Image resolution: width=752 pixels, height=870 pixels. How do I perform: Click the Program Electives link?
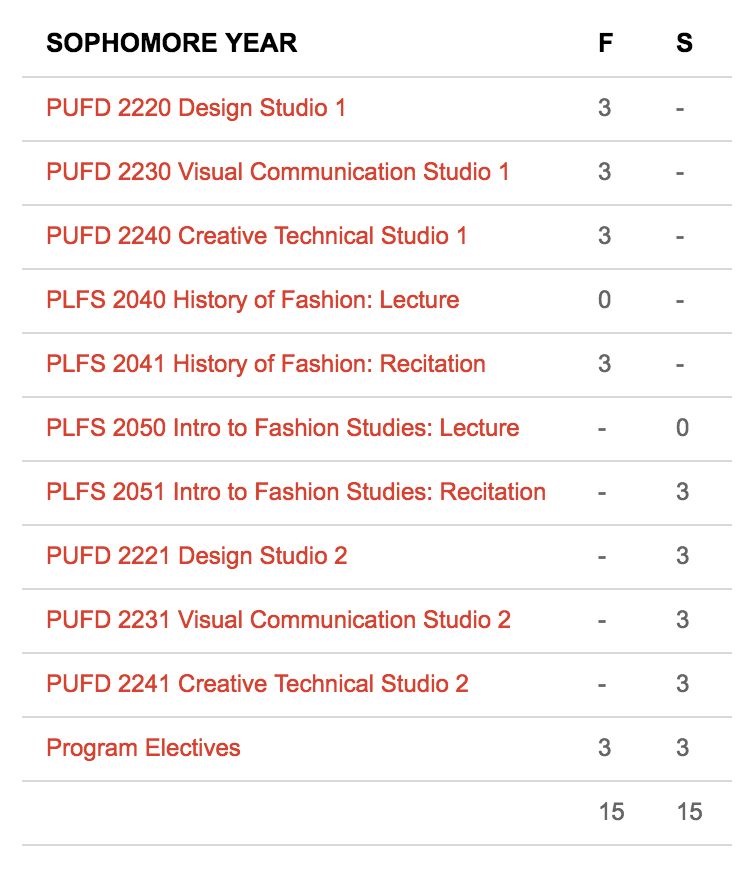point(143,748)
